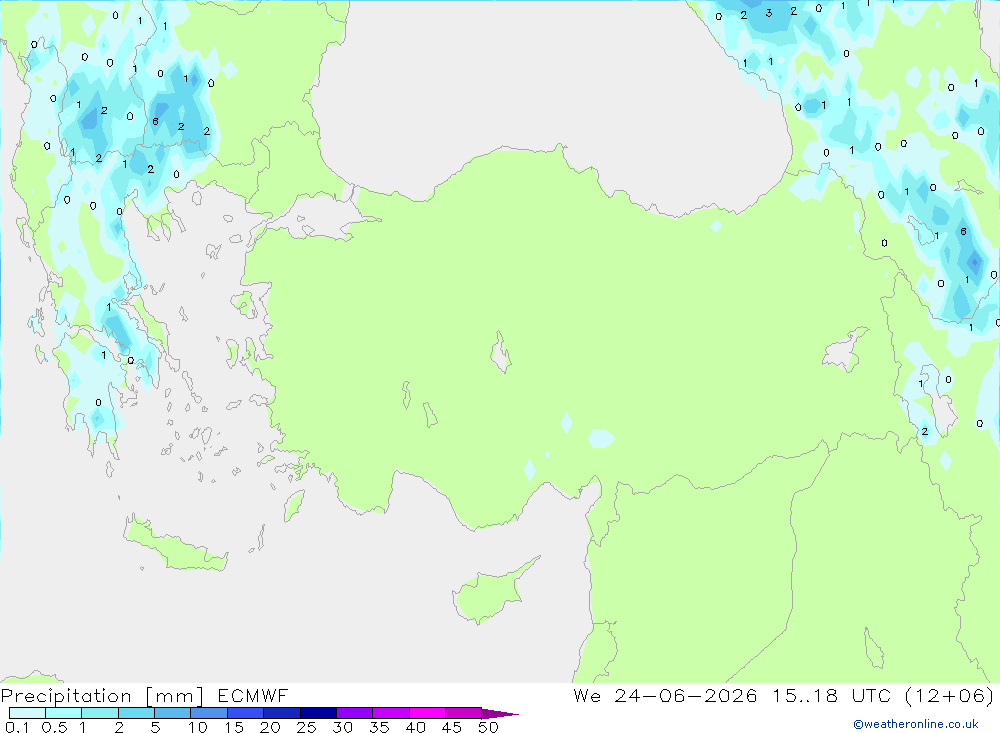The image size is (1000, 733).
Task: Choose the 5–10 mm legend color swatch
Action: click(172, 713)
